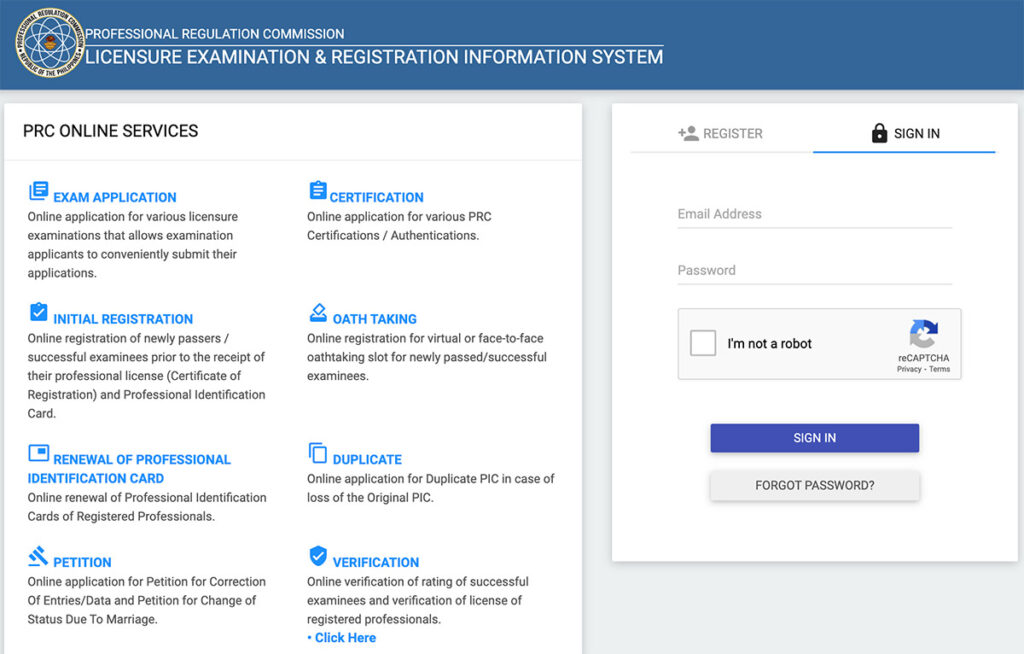
Task: Open the Click Here verification link
Action: pyautogui.click(x=345, y=638)
